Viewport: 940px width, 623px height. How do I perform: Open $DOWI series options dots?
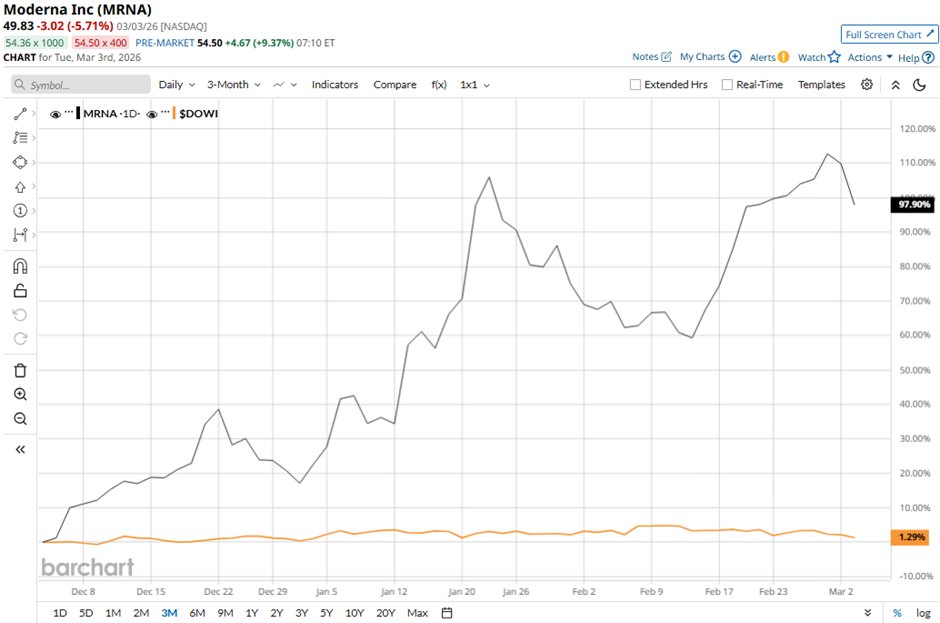coord(165,112)
